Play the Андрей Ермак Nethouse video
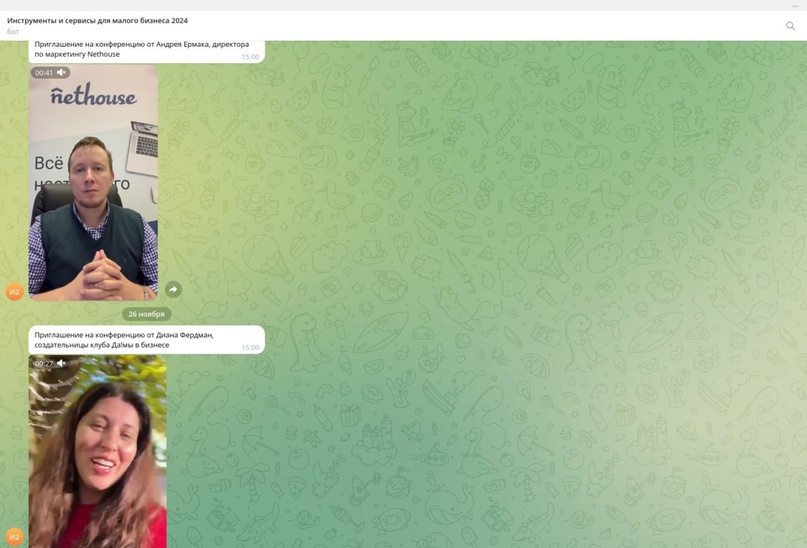The height and width of the screenshot is (548, 807). pos(93,190)
